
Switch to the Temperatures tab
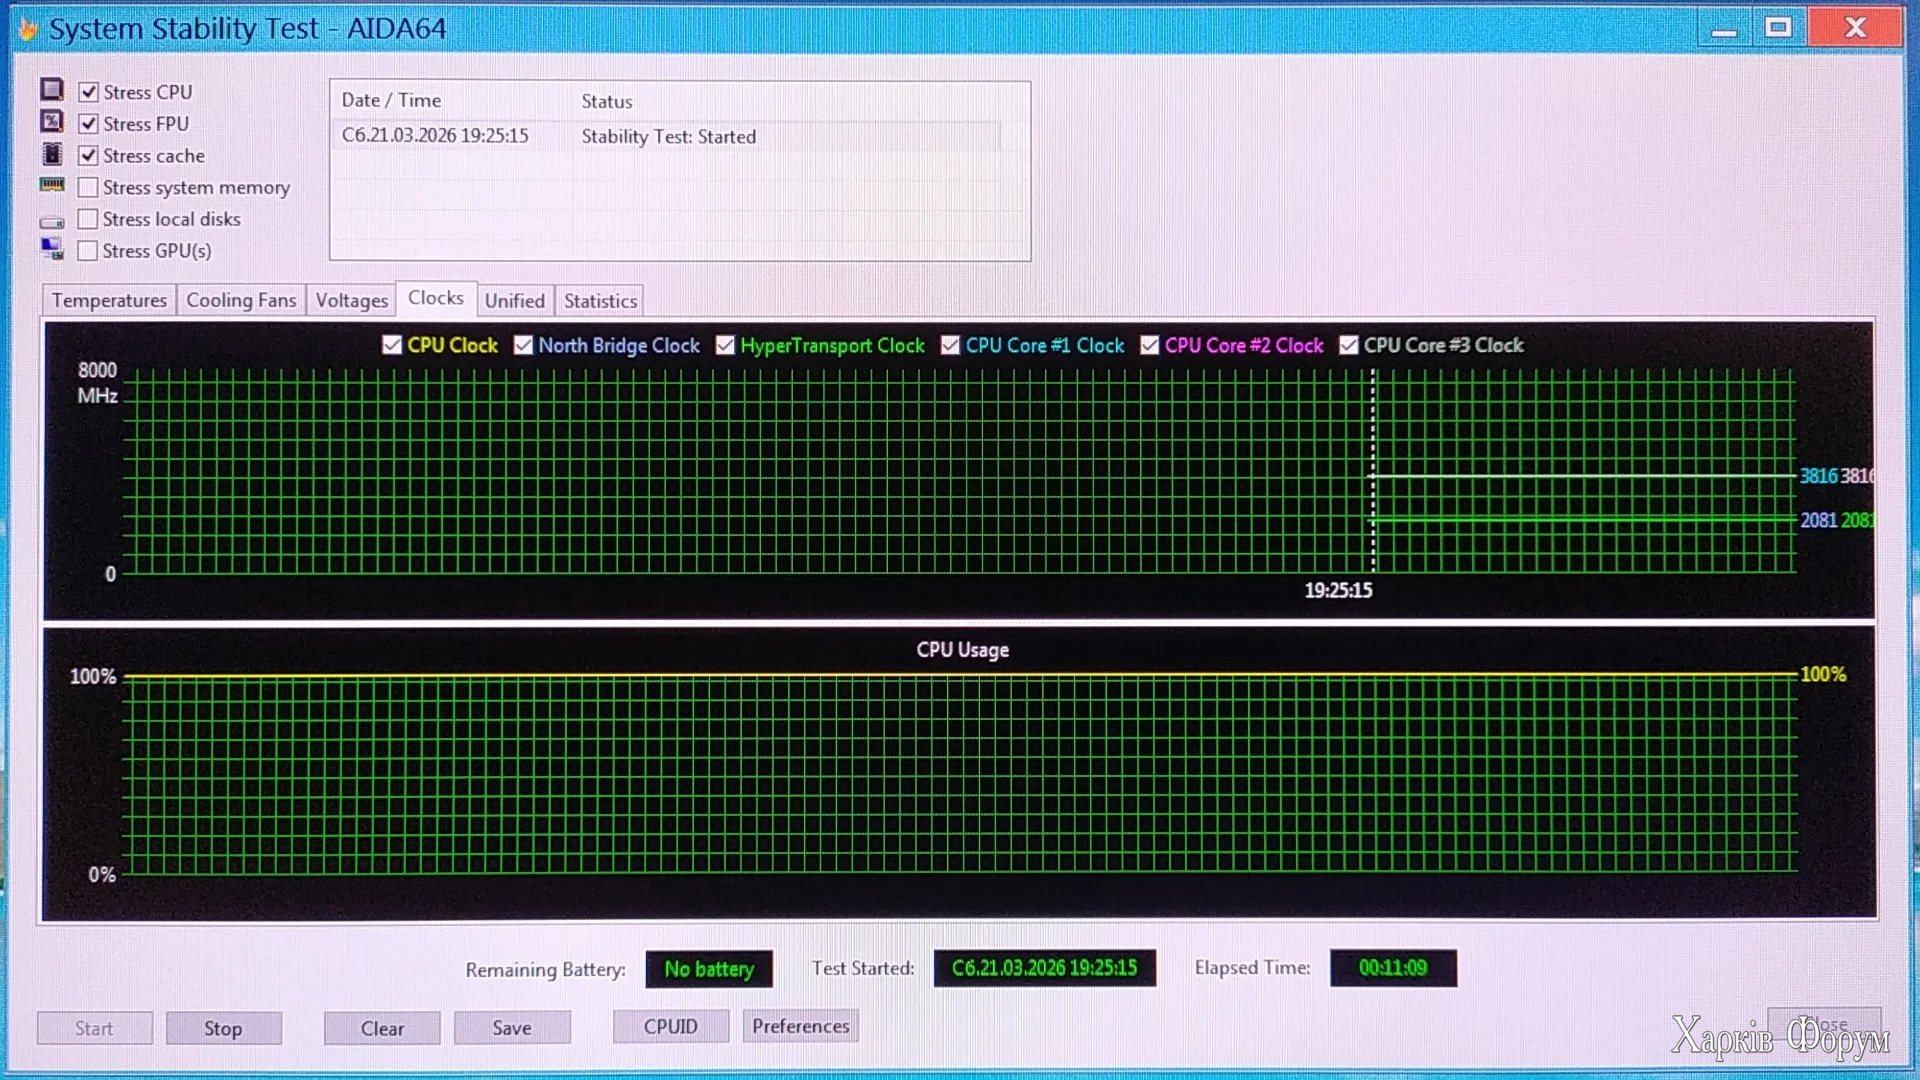pos(109,300)
